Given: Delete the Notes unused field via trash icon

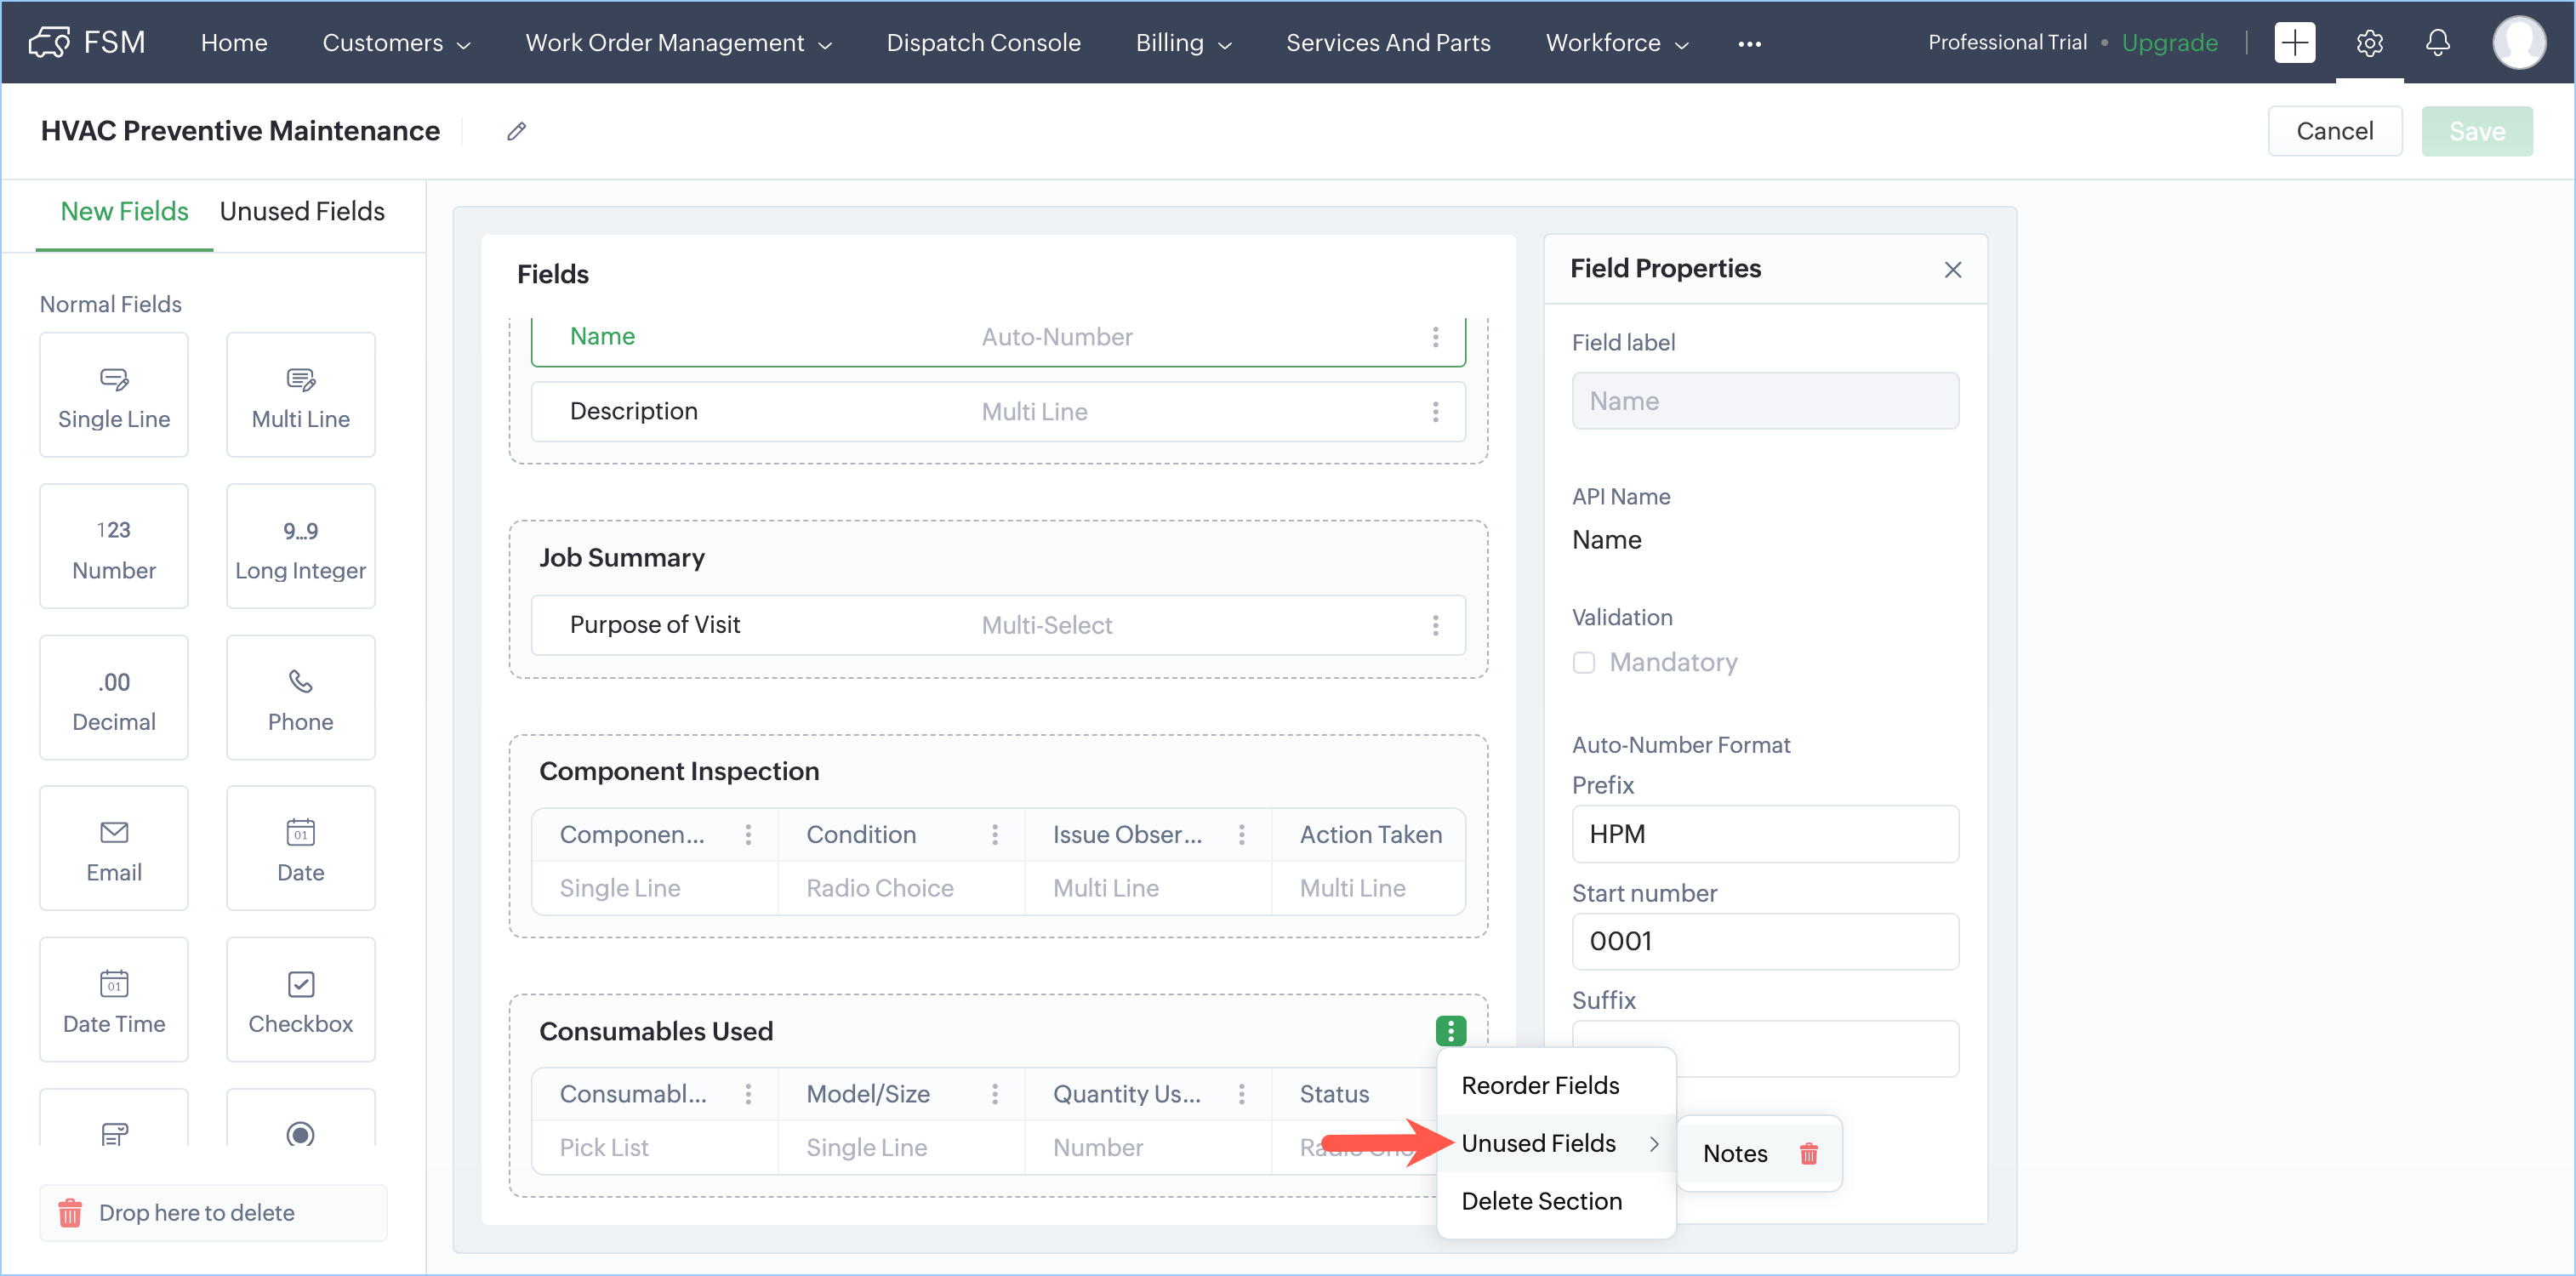Looking at the screenshot, I should click(x=1808, y=1153).
